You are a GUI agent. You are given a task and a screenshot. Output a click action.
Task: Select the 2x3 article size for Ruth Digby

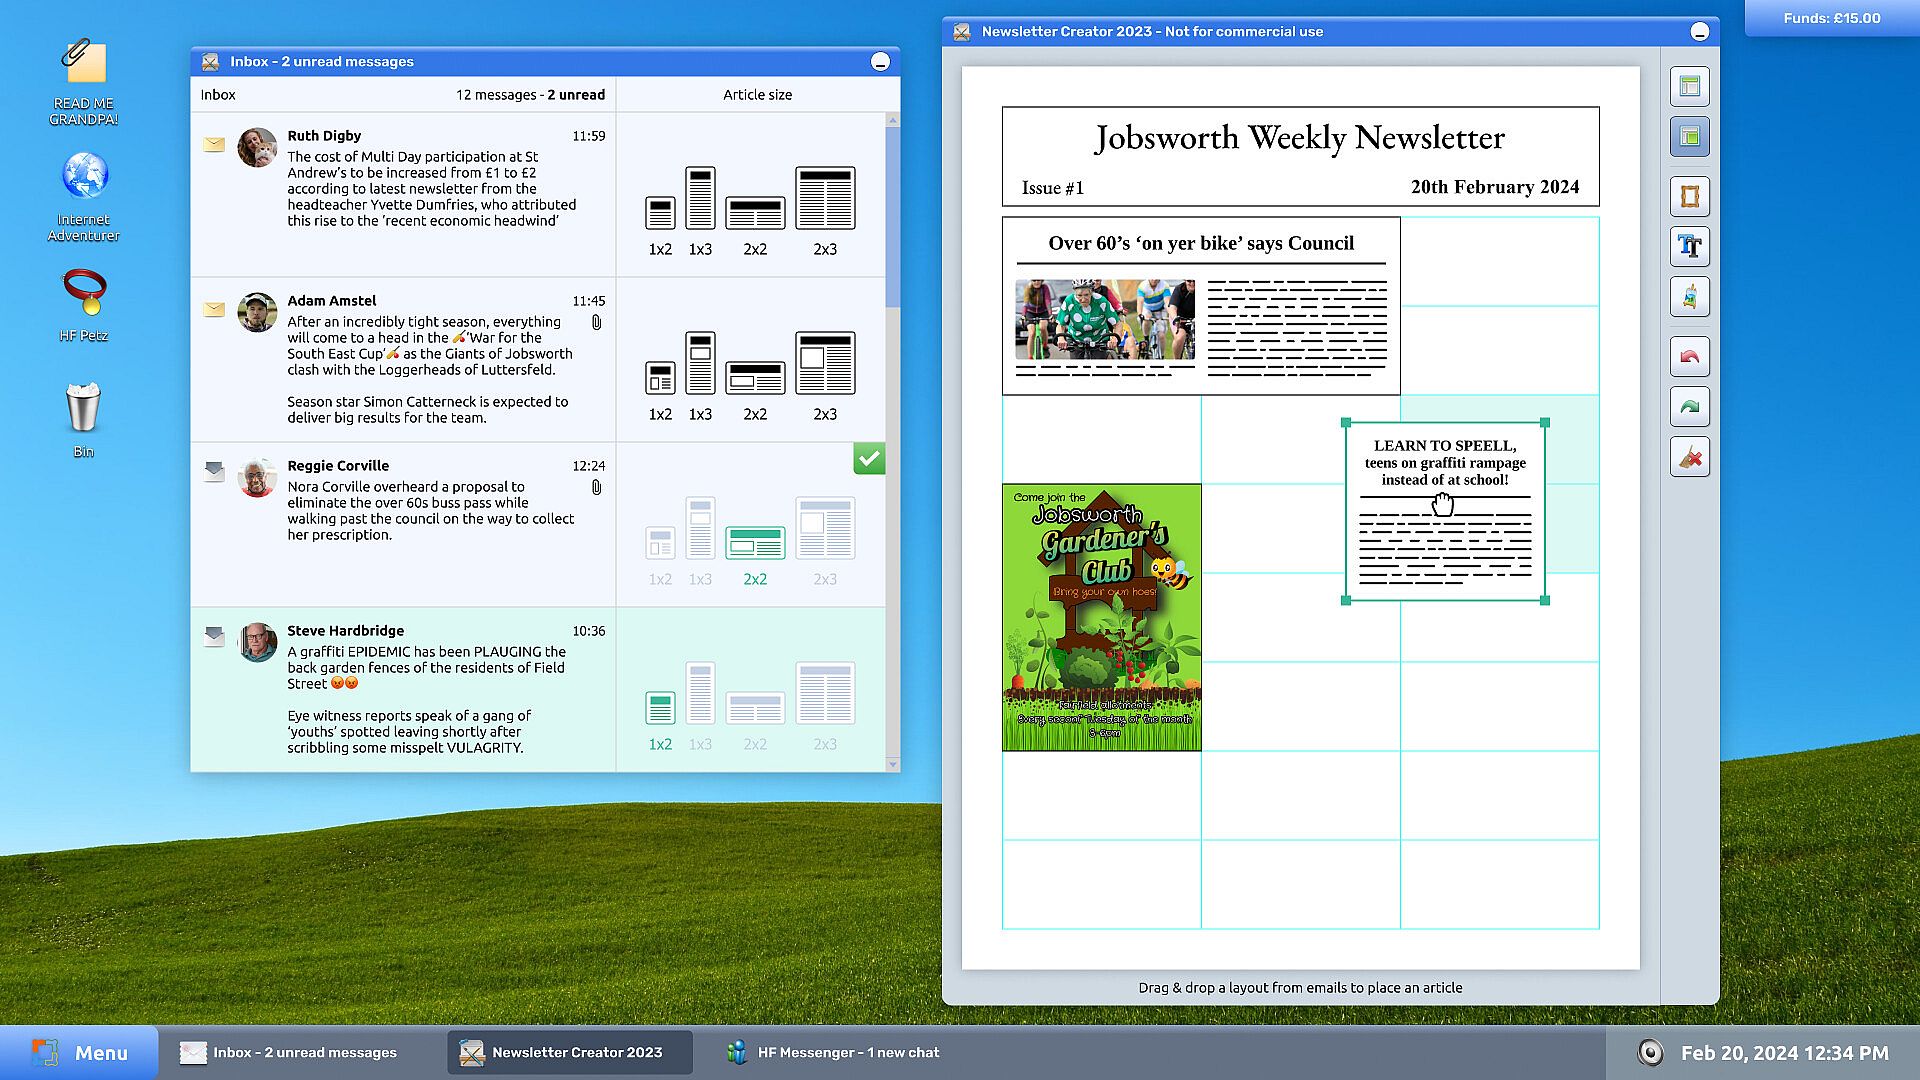pyautogui.click(x=824, y=200)
